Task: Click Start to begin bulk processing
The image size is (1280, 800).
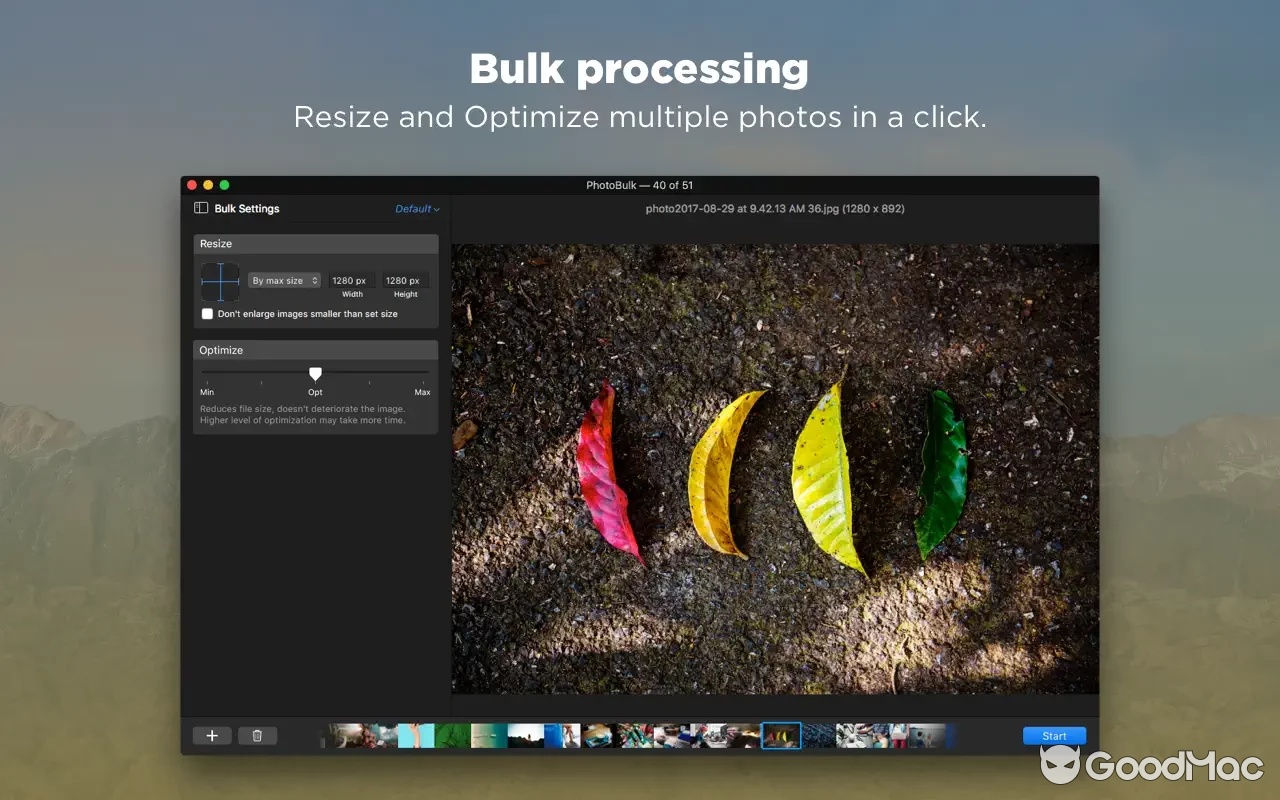Action: (x=1054, y=735)
